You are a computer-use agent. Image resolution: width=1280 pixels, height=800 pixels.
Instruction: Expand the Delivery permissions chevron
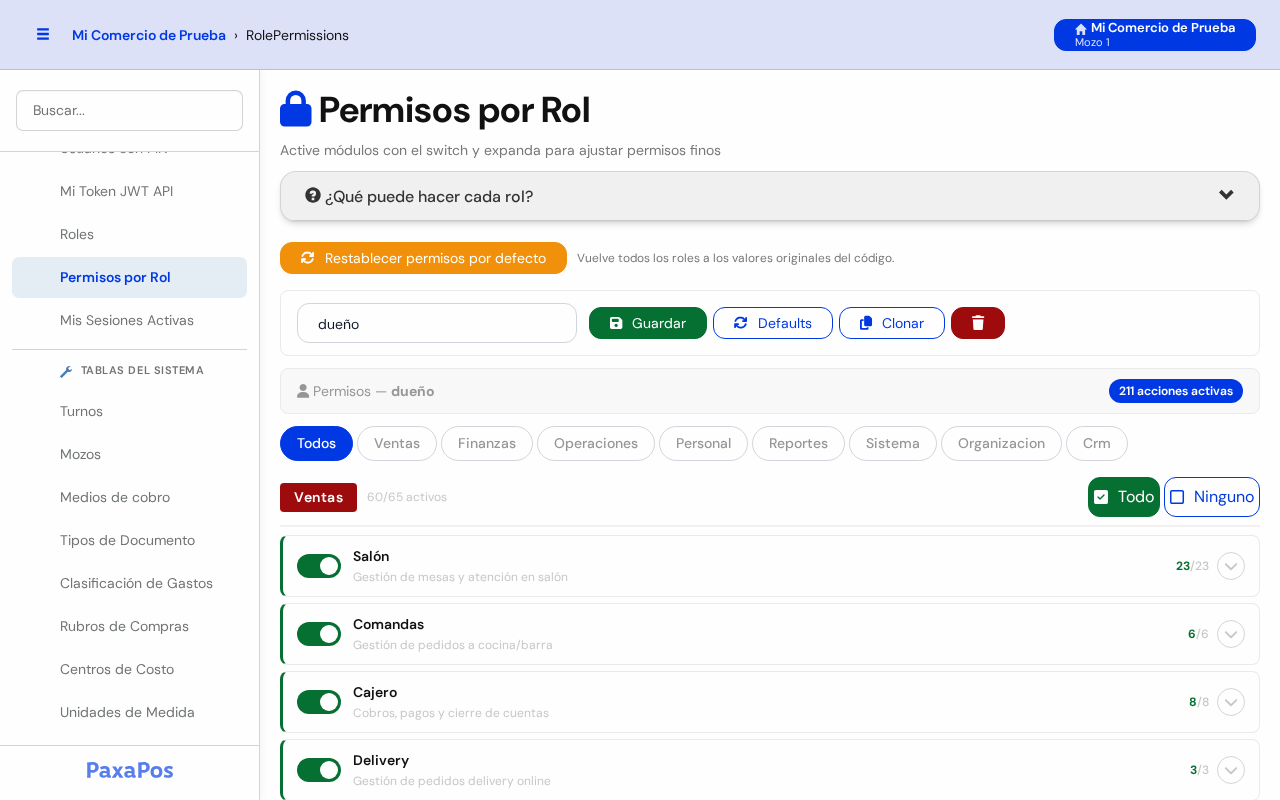[x=1231, y=770]
